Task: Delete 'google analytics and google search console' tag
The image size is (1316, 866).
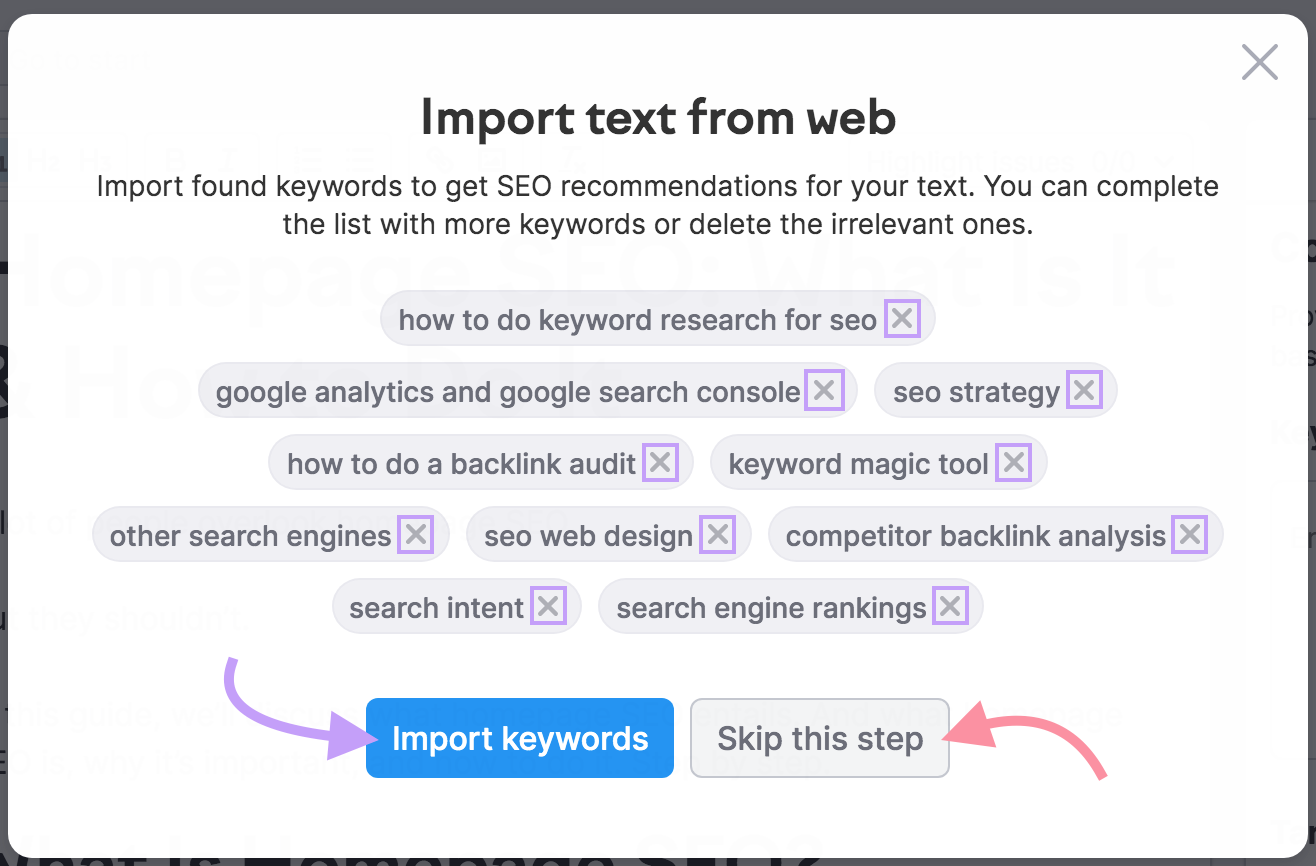Action: pyautogui.click(x=824, y=392)
